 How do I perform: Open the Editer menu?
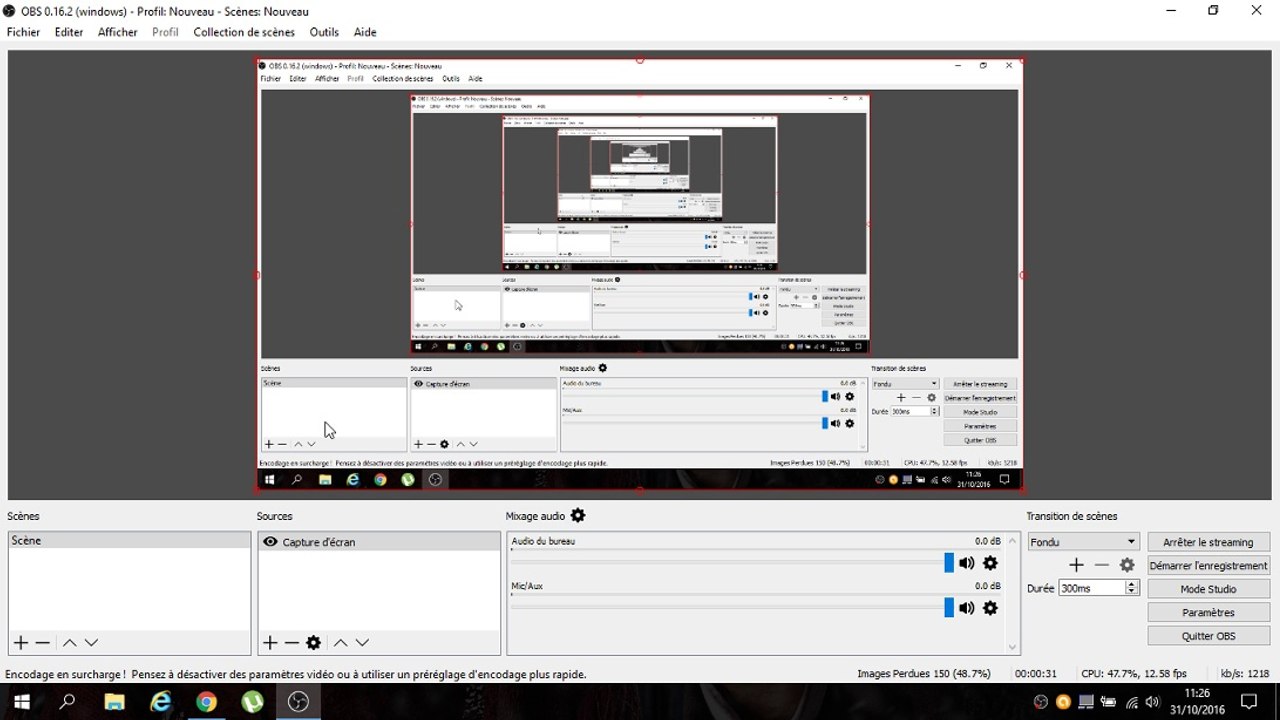[69, 32]
